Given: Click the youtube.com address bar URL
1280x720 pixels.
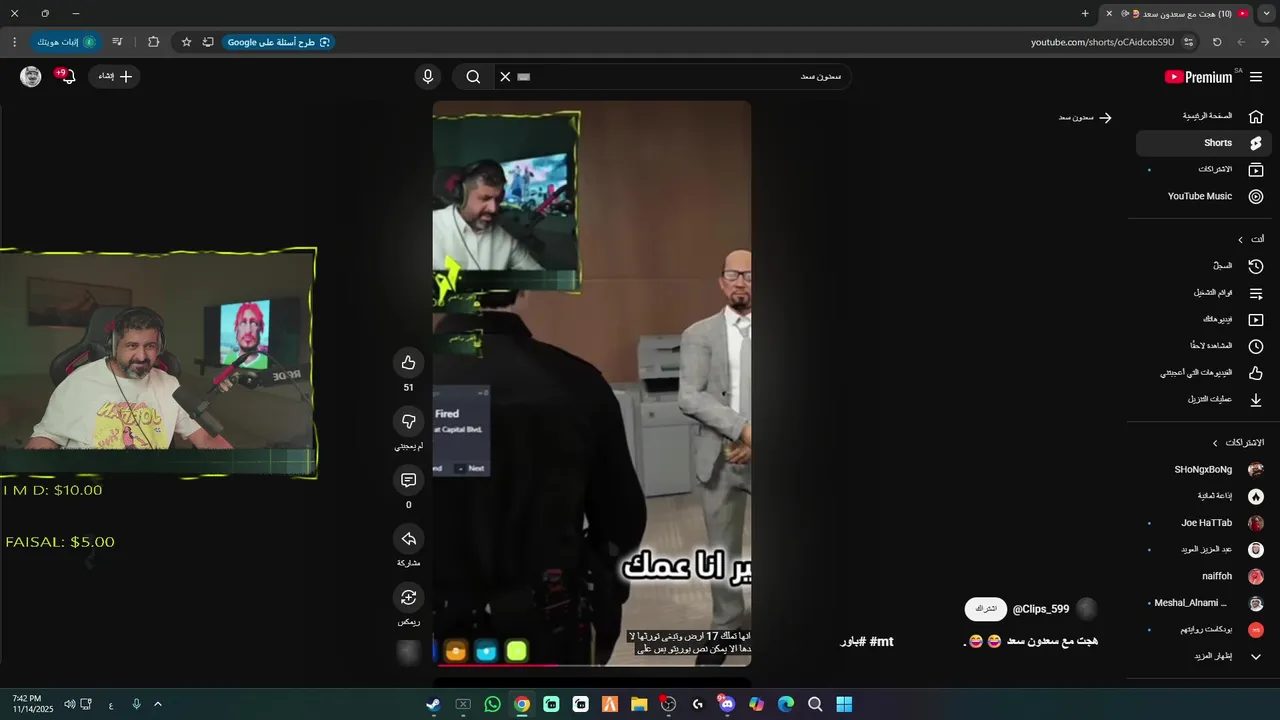Looking at the screenshot, I should coord(1102,42).
